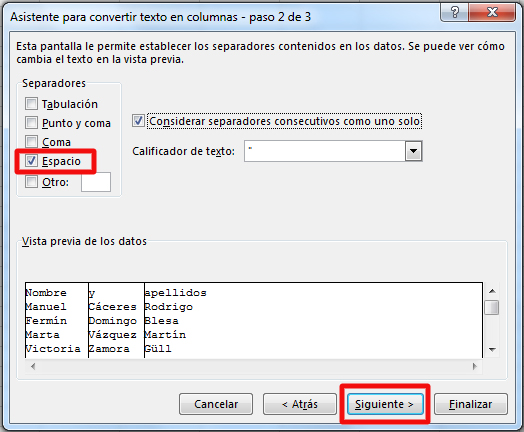This screenshot has height=432, width=524.
Task: Click the Cancelar button
Action: tap(216, 404)
